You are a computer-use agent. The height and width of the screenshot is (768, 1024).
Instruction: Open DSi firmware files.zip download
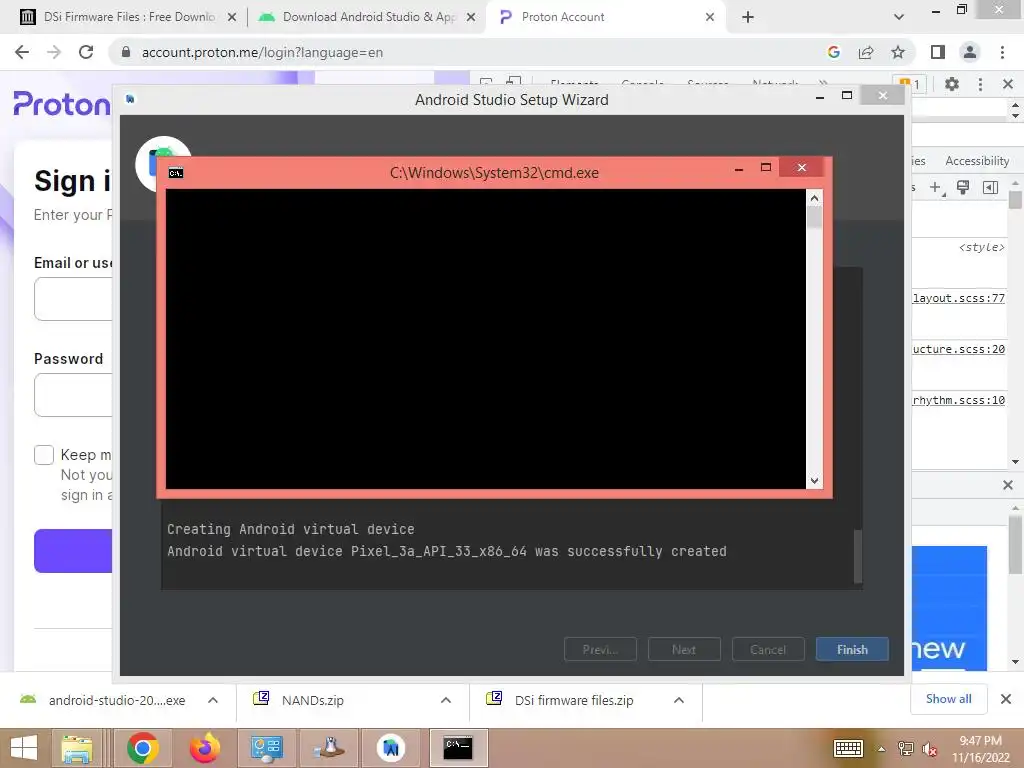tap(562, 700)
